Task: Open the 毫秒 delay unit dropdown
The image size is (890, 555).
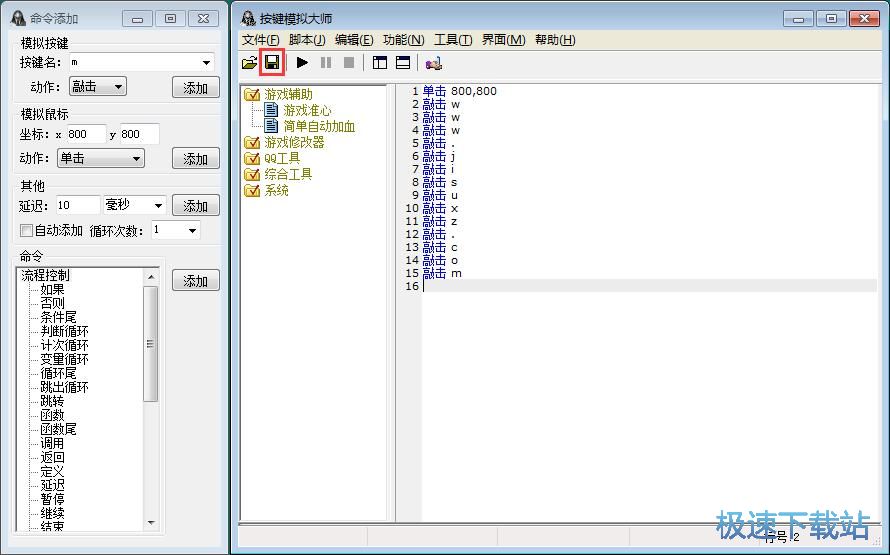Action: point(158,205)
